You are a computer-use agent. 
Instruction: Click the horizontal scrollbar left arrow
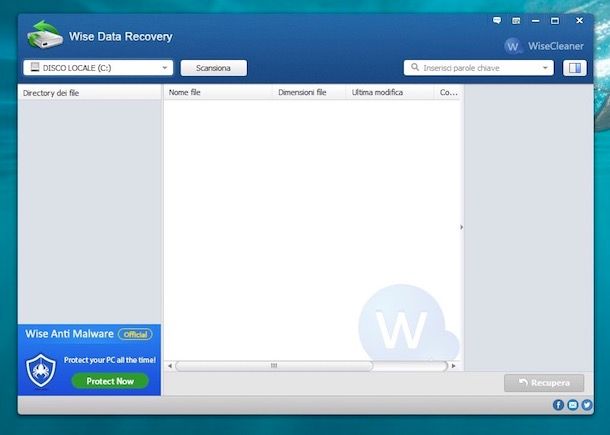pyautogui.click(x=170, y=366)
